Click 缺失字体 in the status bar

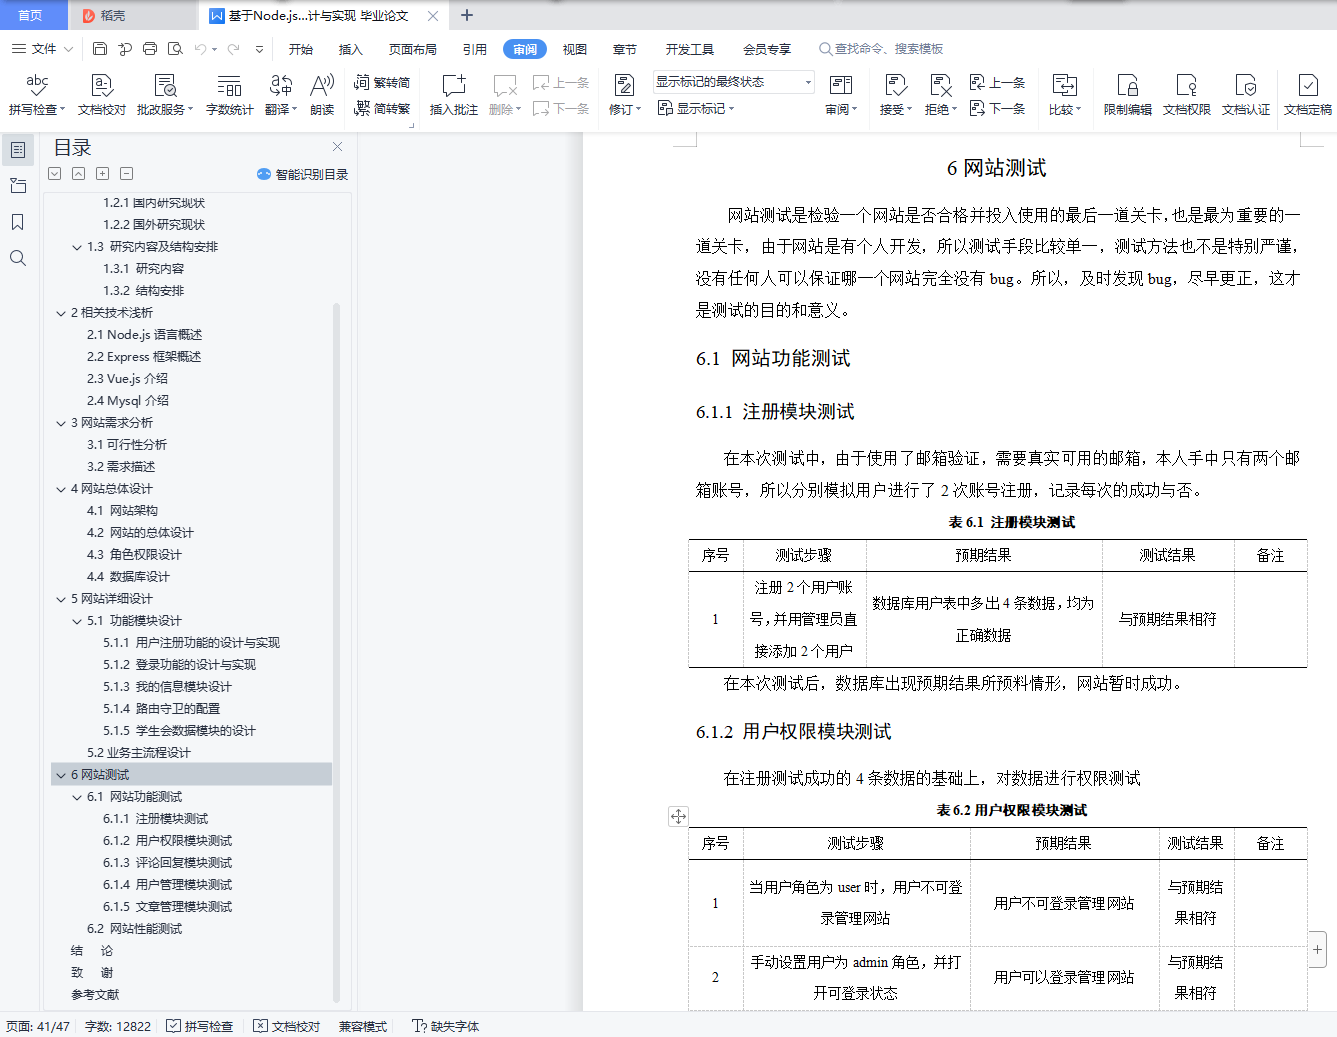pos(446,1026)
